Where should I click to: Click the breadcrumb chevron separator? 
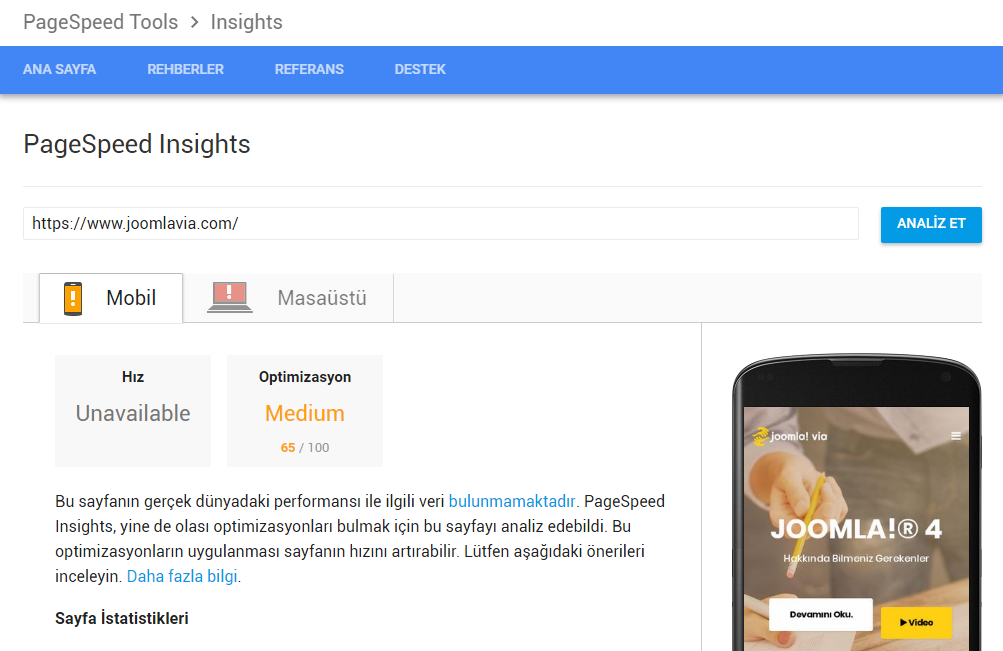(x=194, y=22)
